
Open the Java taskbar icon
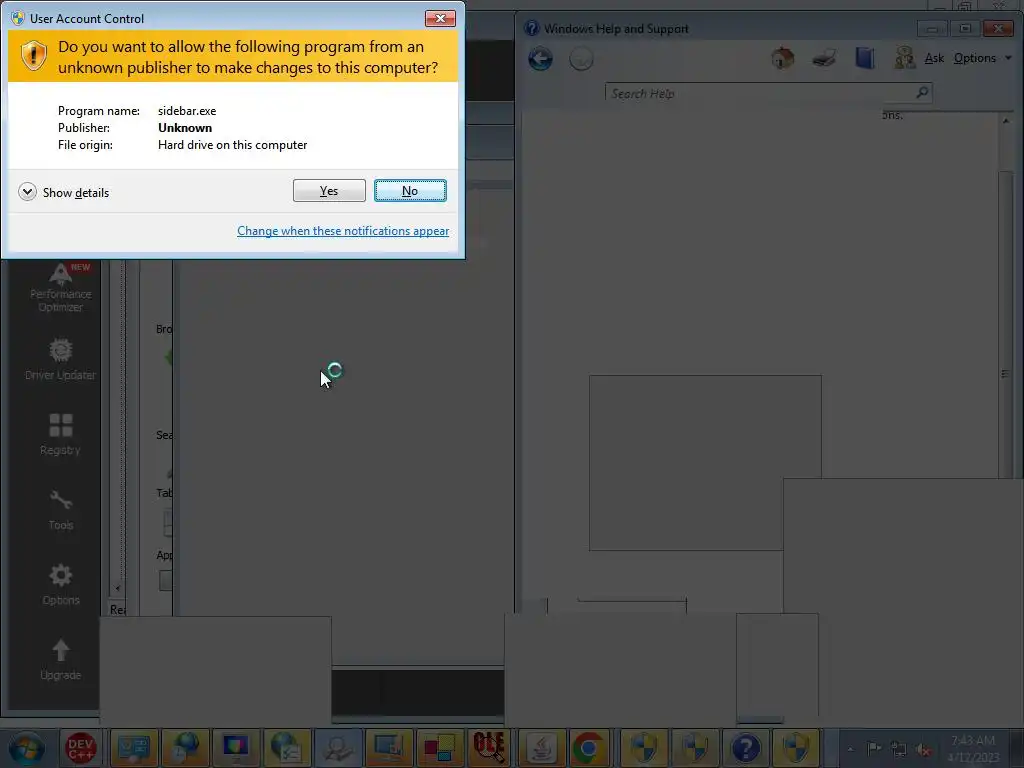[541, 748]
